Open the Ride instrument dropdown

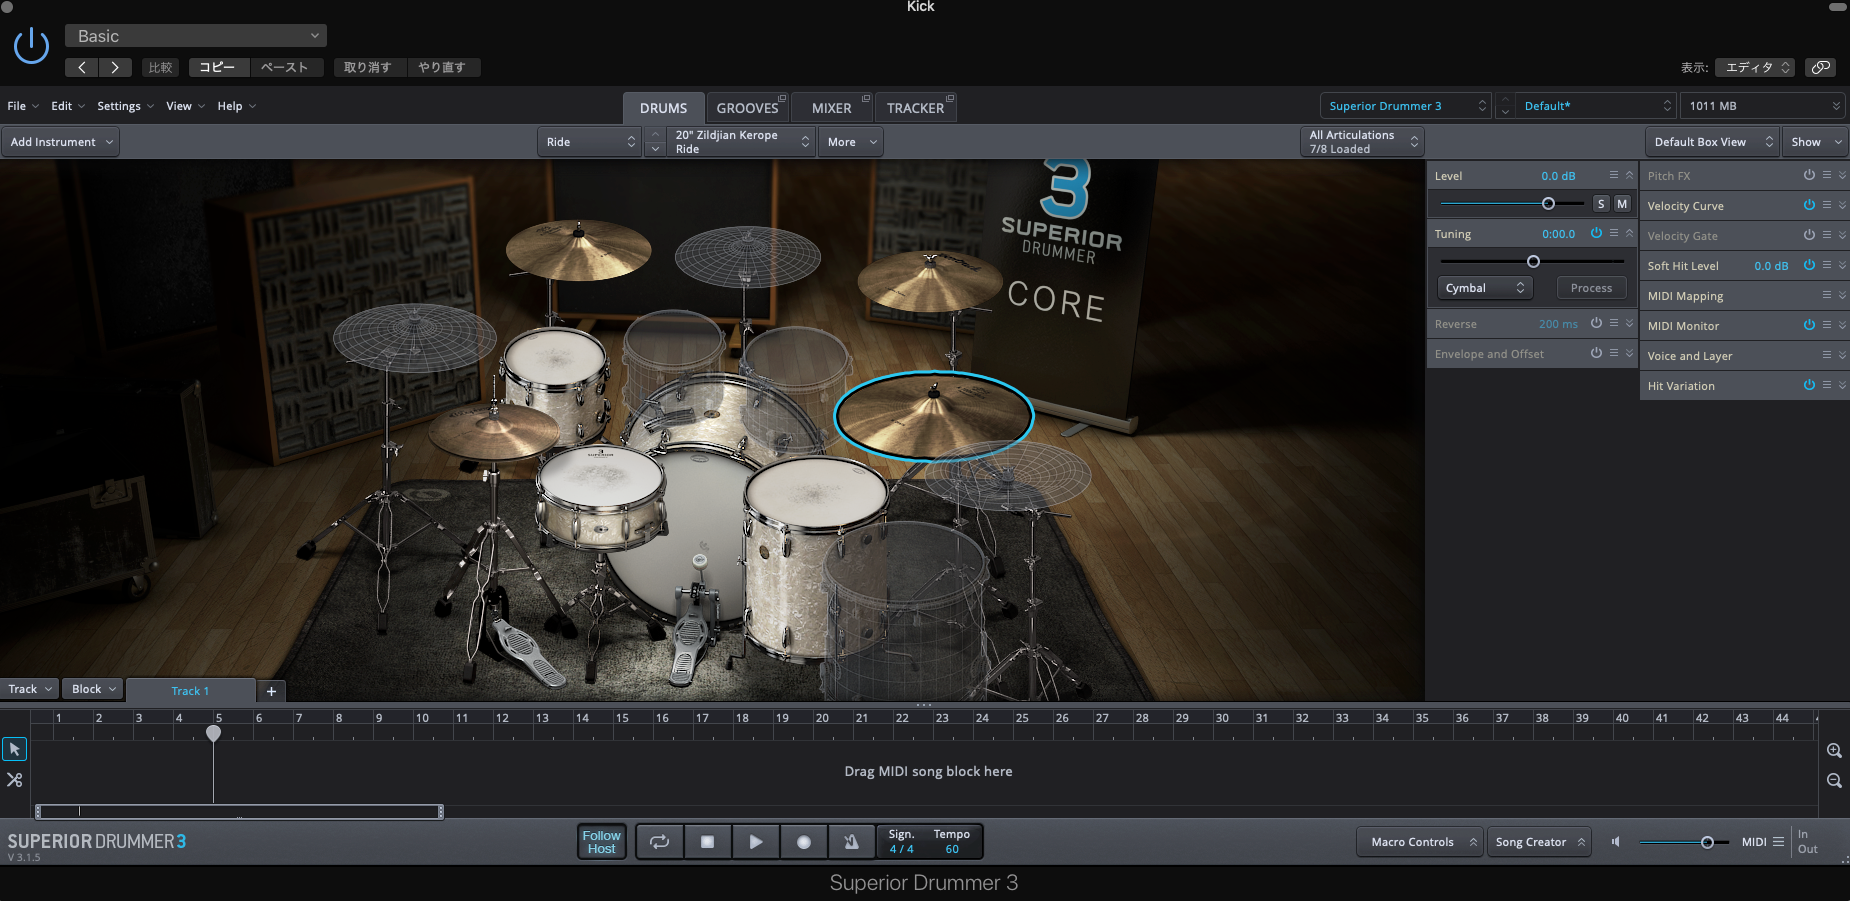[590, 142]
